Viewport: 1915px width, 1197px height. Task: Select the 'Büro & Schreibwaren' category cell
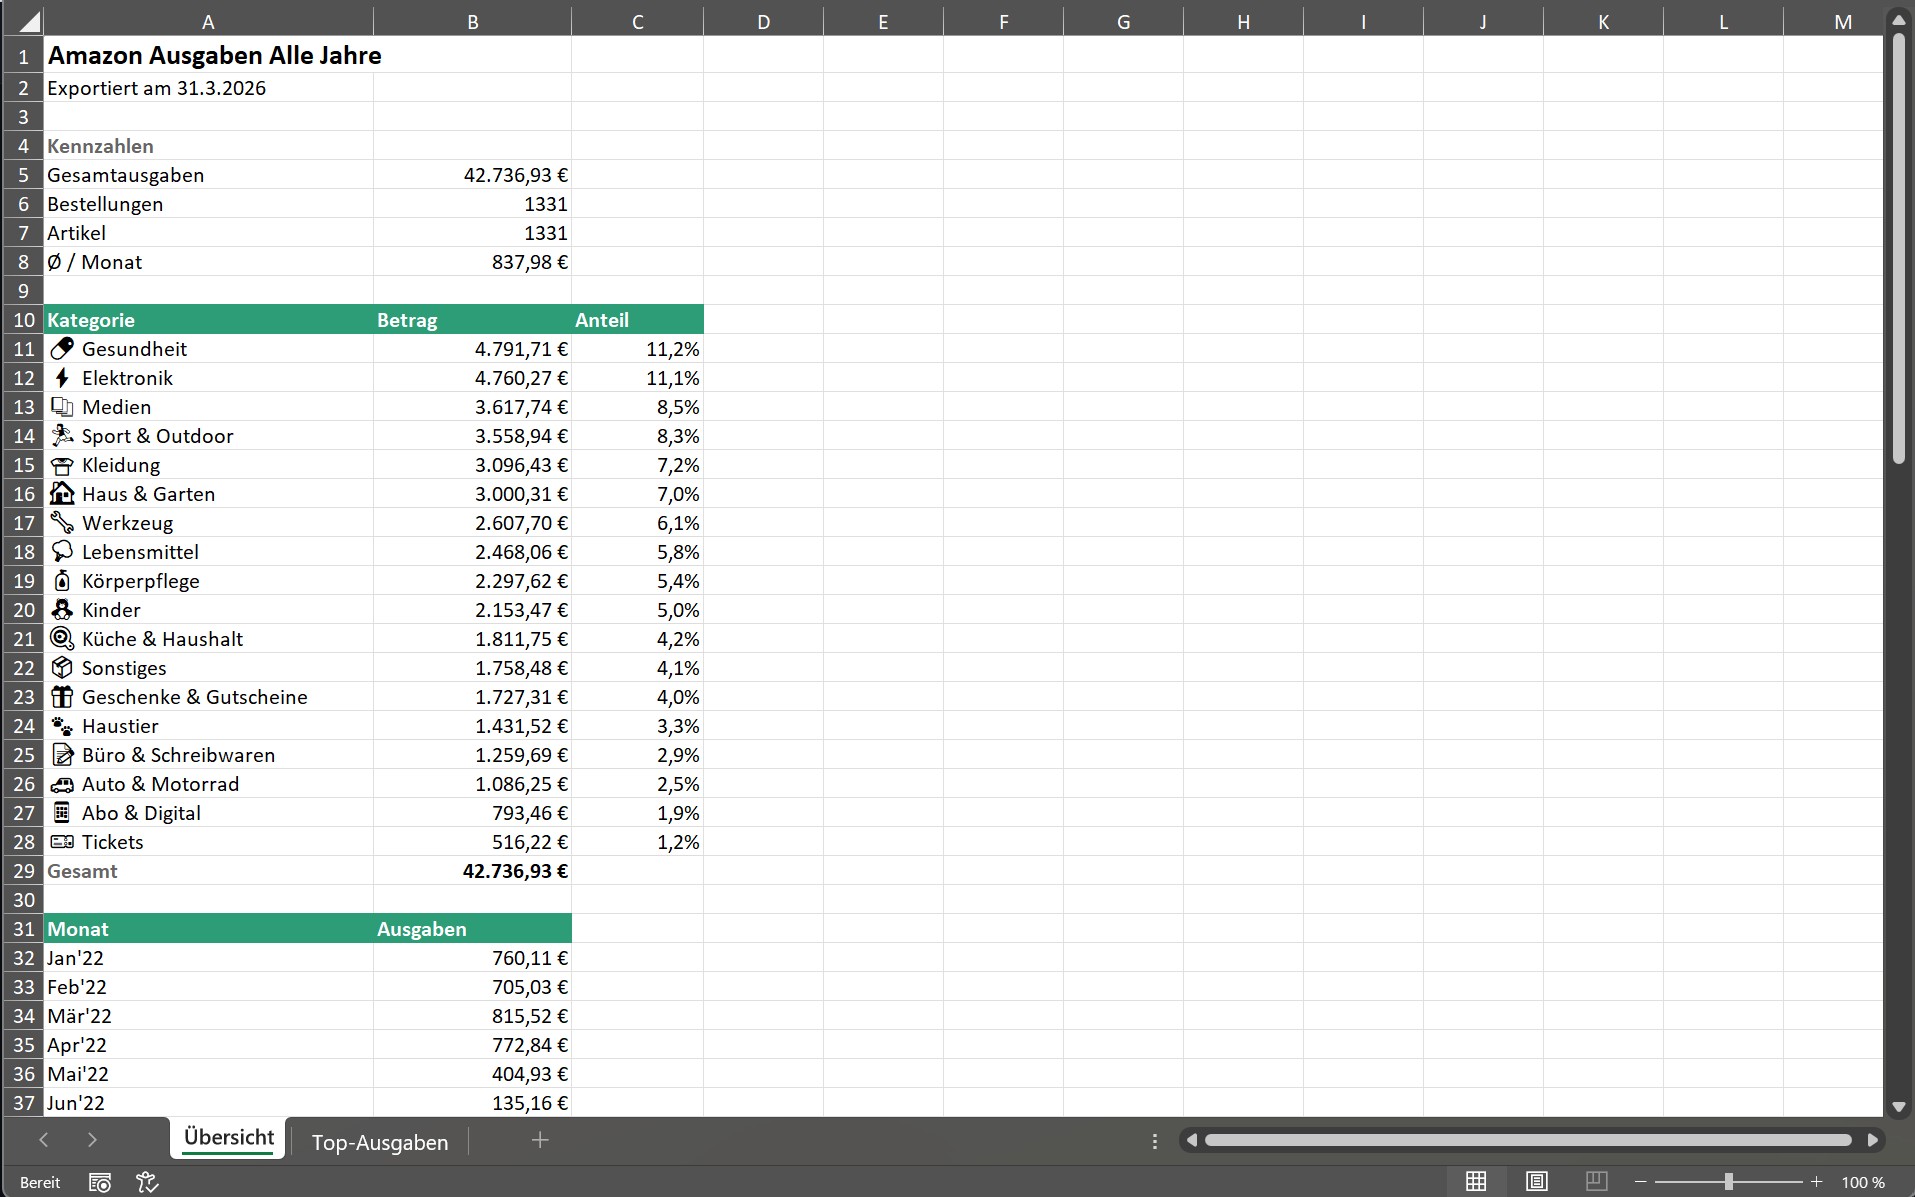pyautogui.click(x=208, y=755)
